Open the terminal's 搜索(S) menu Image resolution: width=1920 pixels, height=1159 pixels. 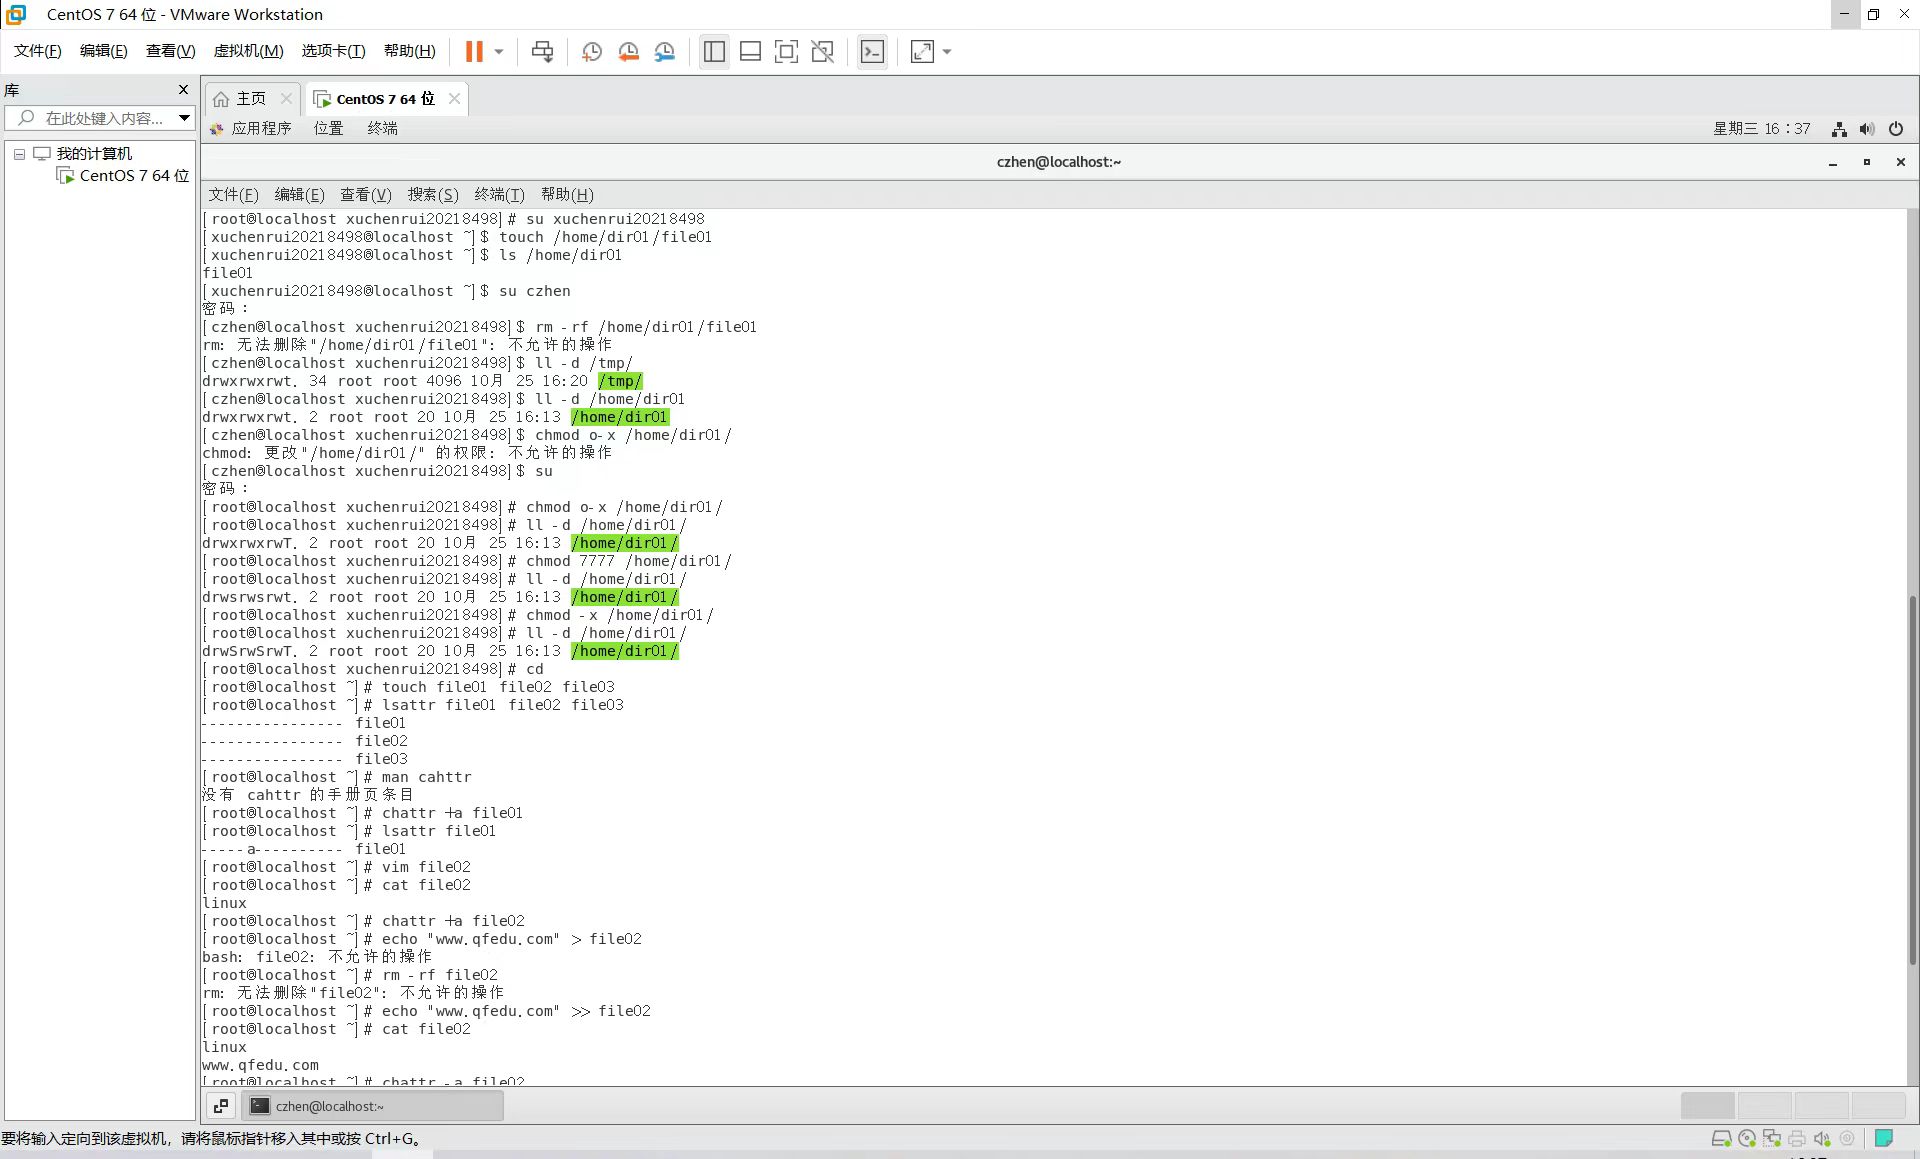432,194
